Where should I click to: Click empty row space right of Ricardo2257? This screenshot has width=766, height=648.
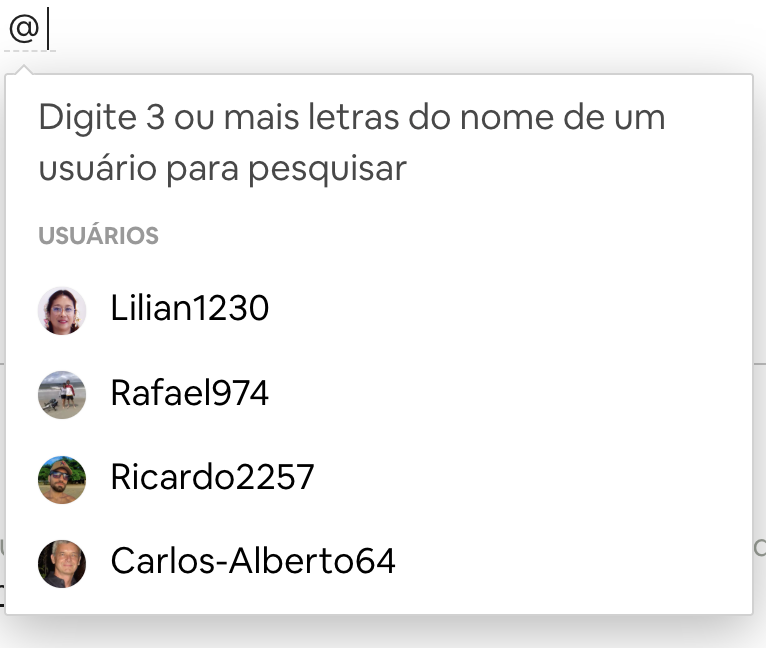(x=540, y=478)
